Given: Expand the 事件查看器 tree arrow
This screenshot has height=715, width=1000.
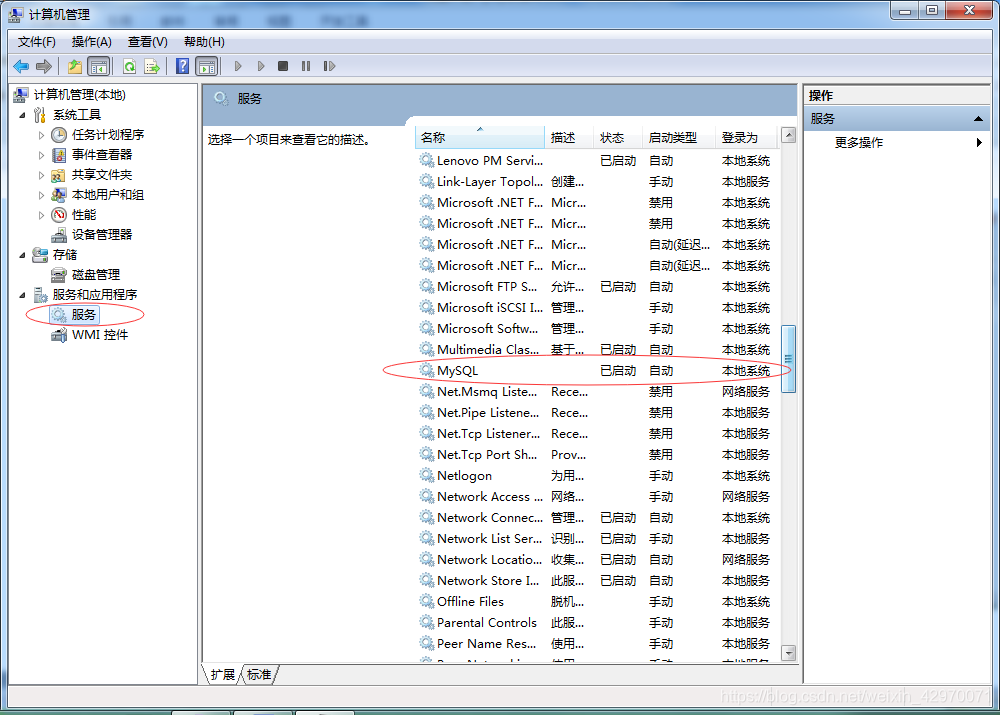Looking at the screenshot, I should click(41, 155).
